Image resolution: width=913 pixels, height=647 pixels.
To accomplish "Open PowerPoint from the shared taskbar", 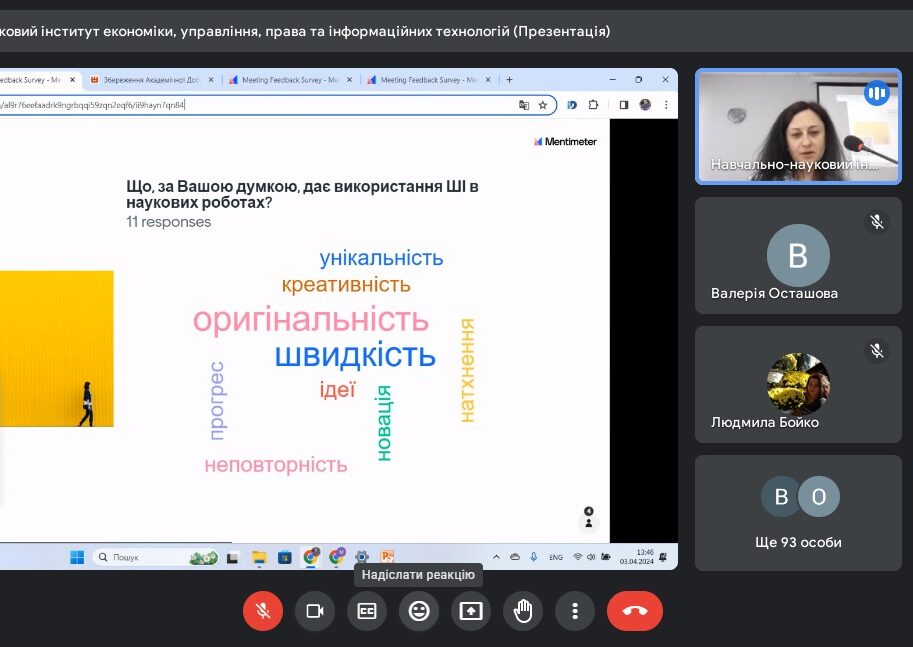I will (387, 557).
